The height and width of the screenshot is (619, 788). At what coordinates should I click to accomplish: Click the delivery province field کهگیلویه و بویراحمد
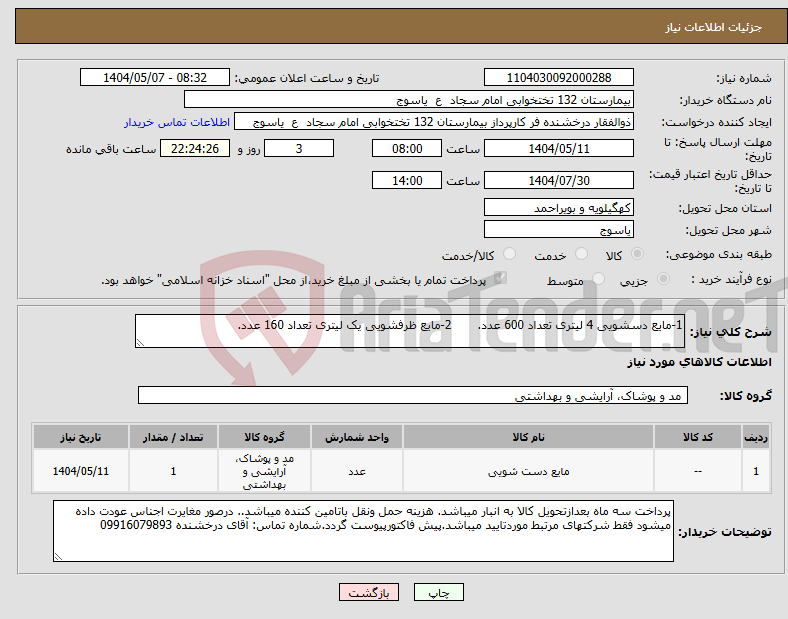point(558,207)
